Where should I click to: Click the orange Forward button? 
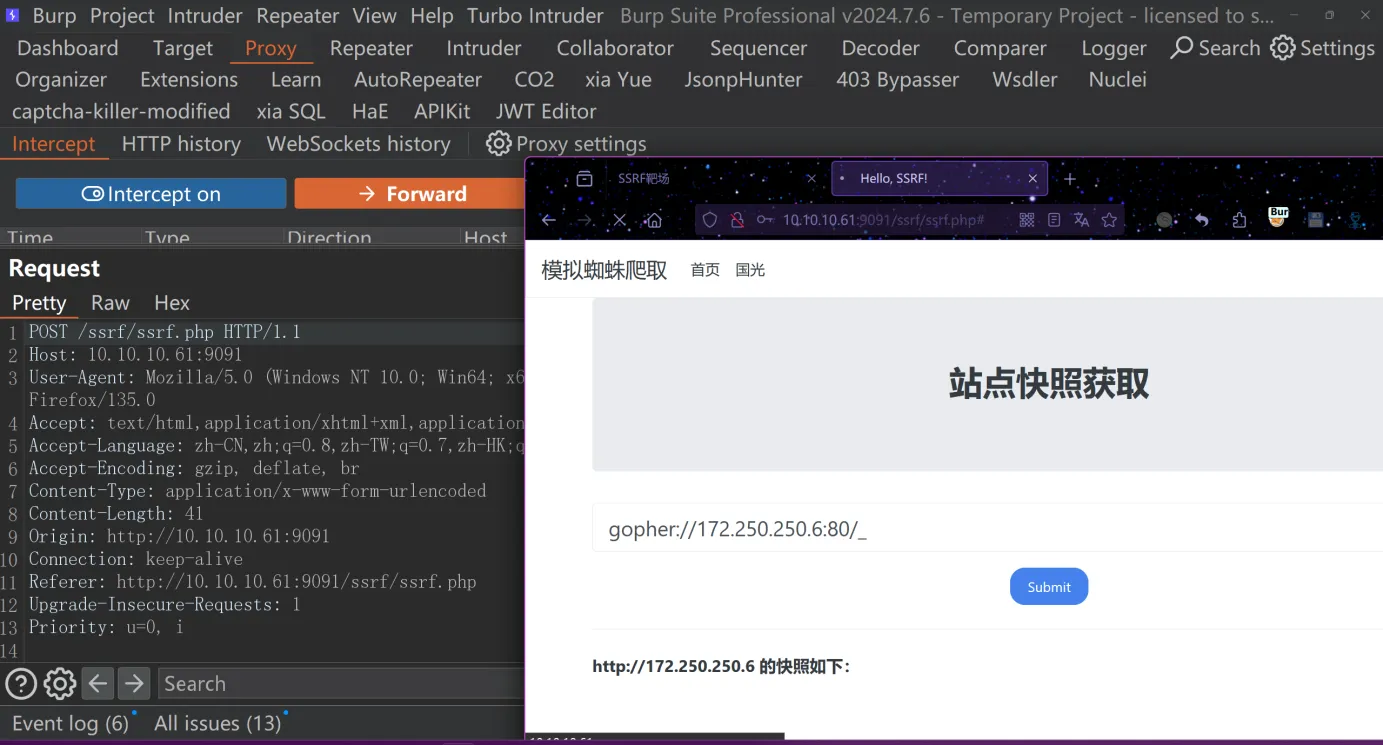click(412, 194)
